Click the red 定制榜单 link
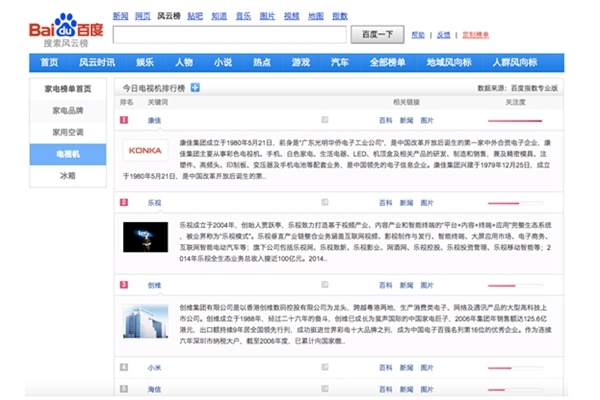600x400 pixels. pyautogui.click(x=476, y=35)
